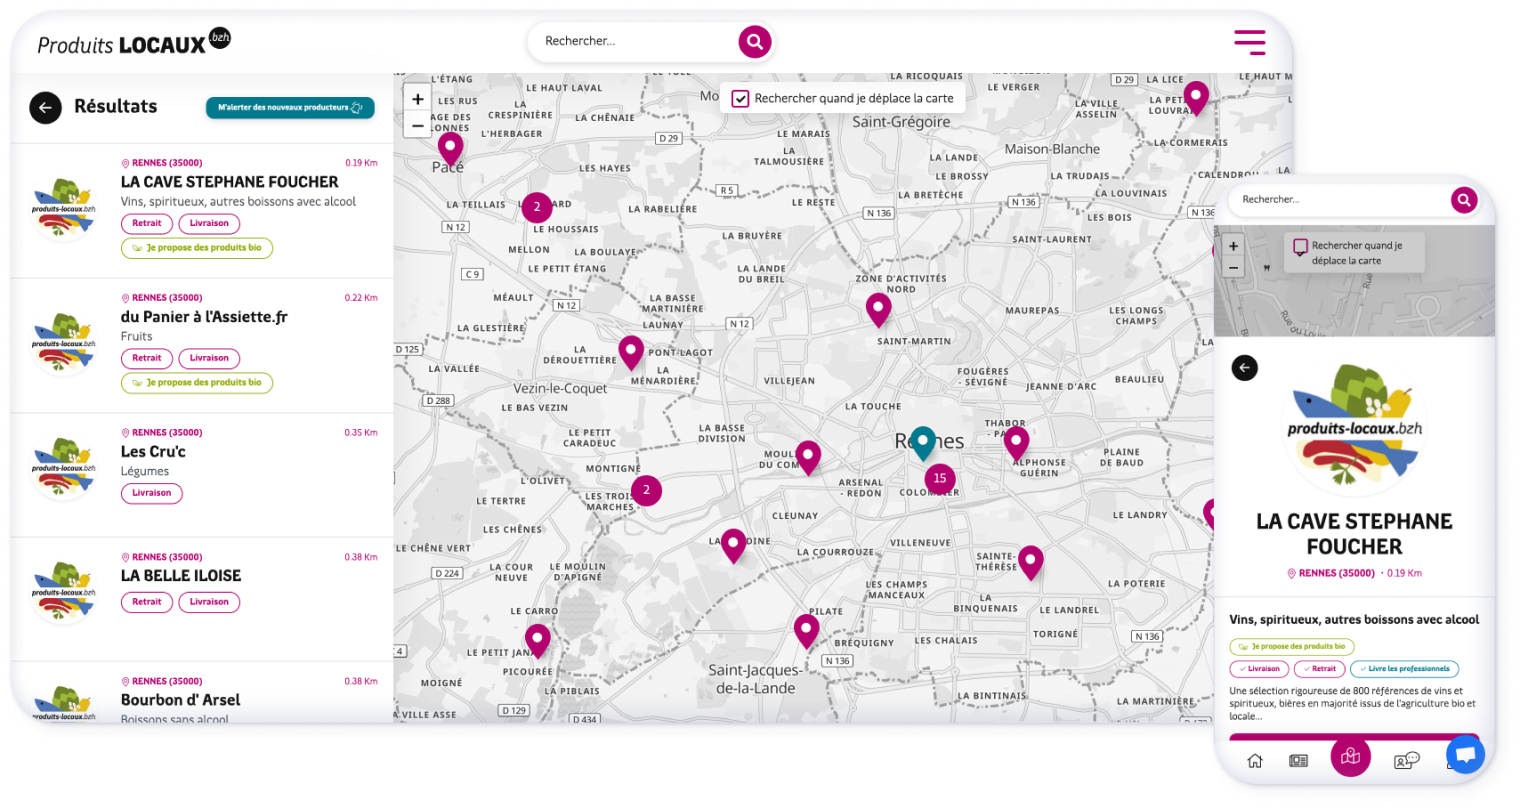Click the map pin at Saint-Martin
1520x809 pixels.
[878, 308]
